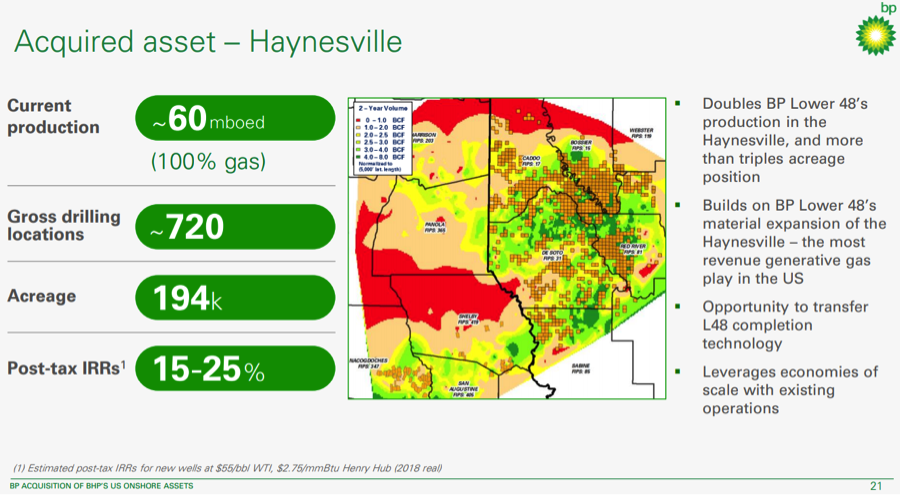Click the yellow 2.0–2.5 BCF legend swatch
The height and width of the screenshot is (495, 900).
(x=356, y=134)
